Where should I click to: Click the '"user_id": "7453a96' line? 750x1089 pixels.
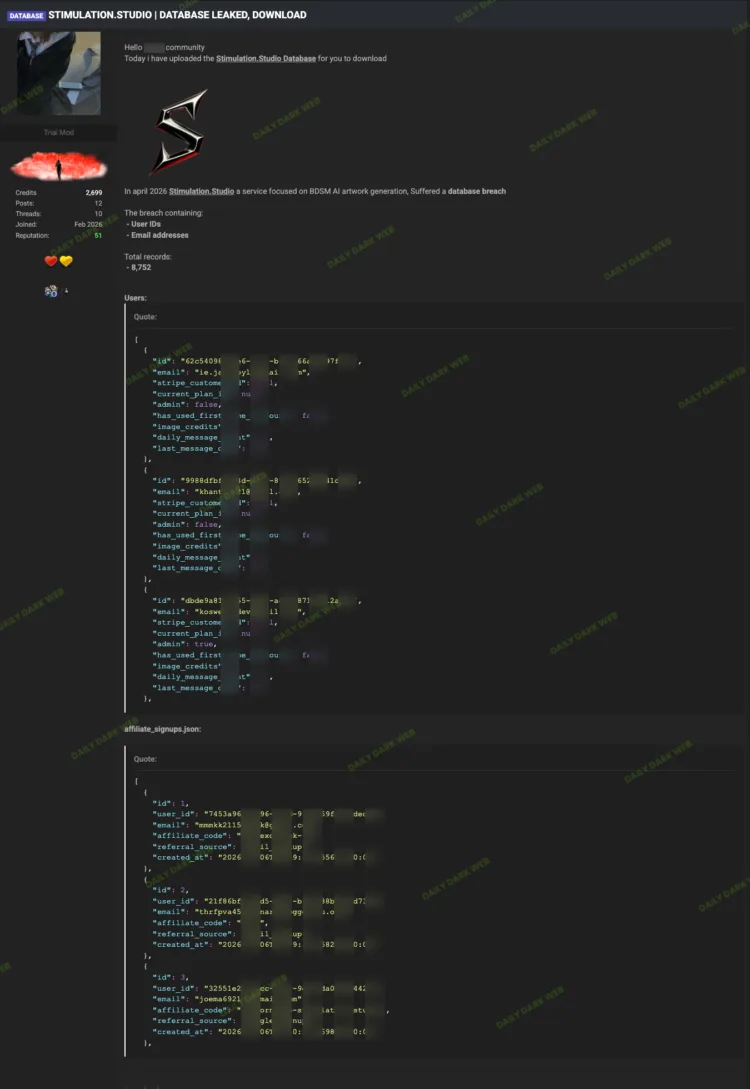click(x=268, y=814)
